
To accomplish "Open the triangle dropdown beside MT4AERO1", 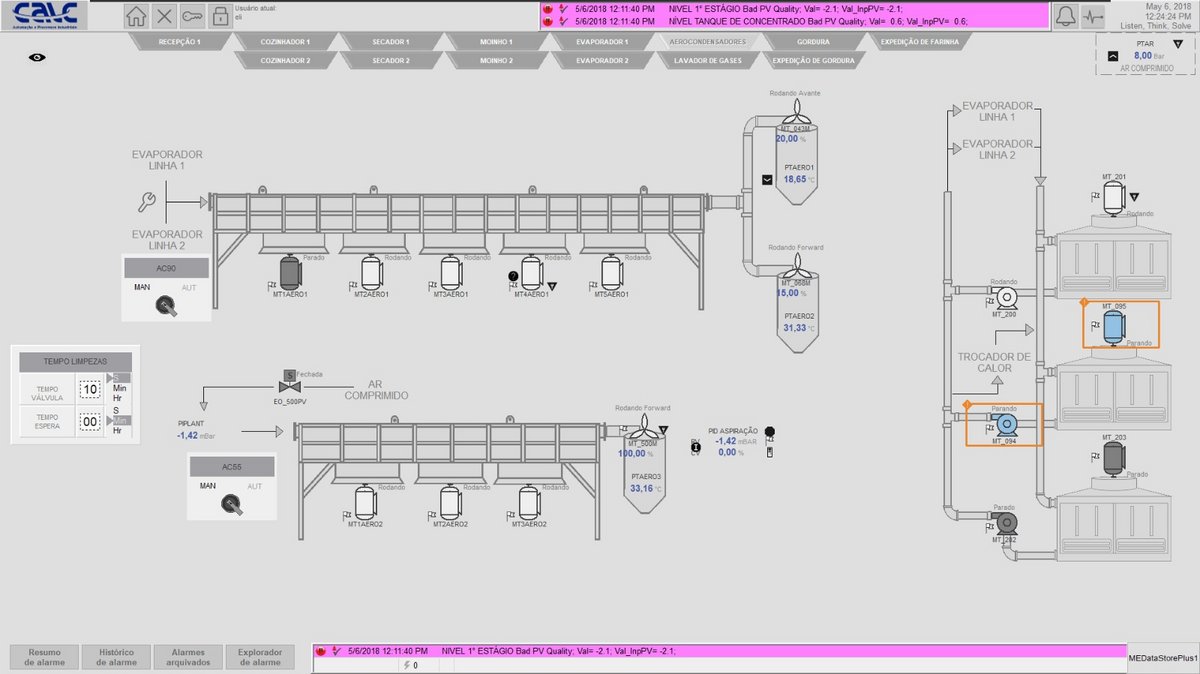I will 551,286.
